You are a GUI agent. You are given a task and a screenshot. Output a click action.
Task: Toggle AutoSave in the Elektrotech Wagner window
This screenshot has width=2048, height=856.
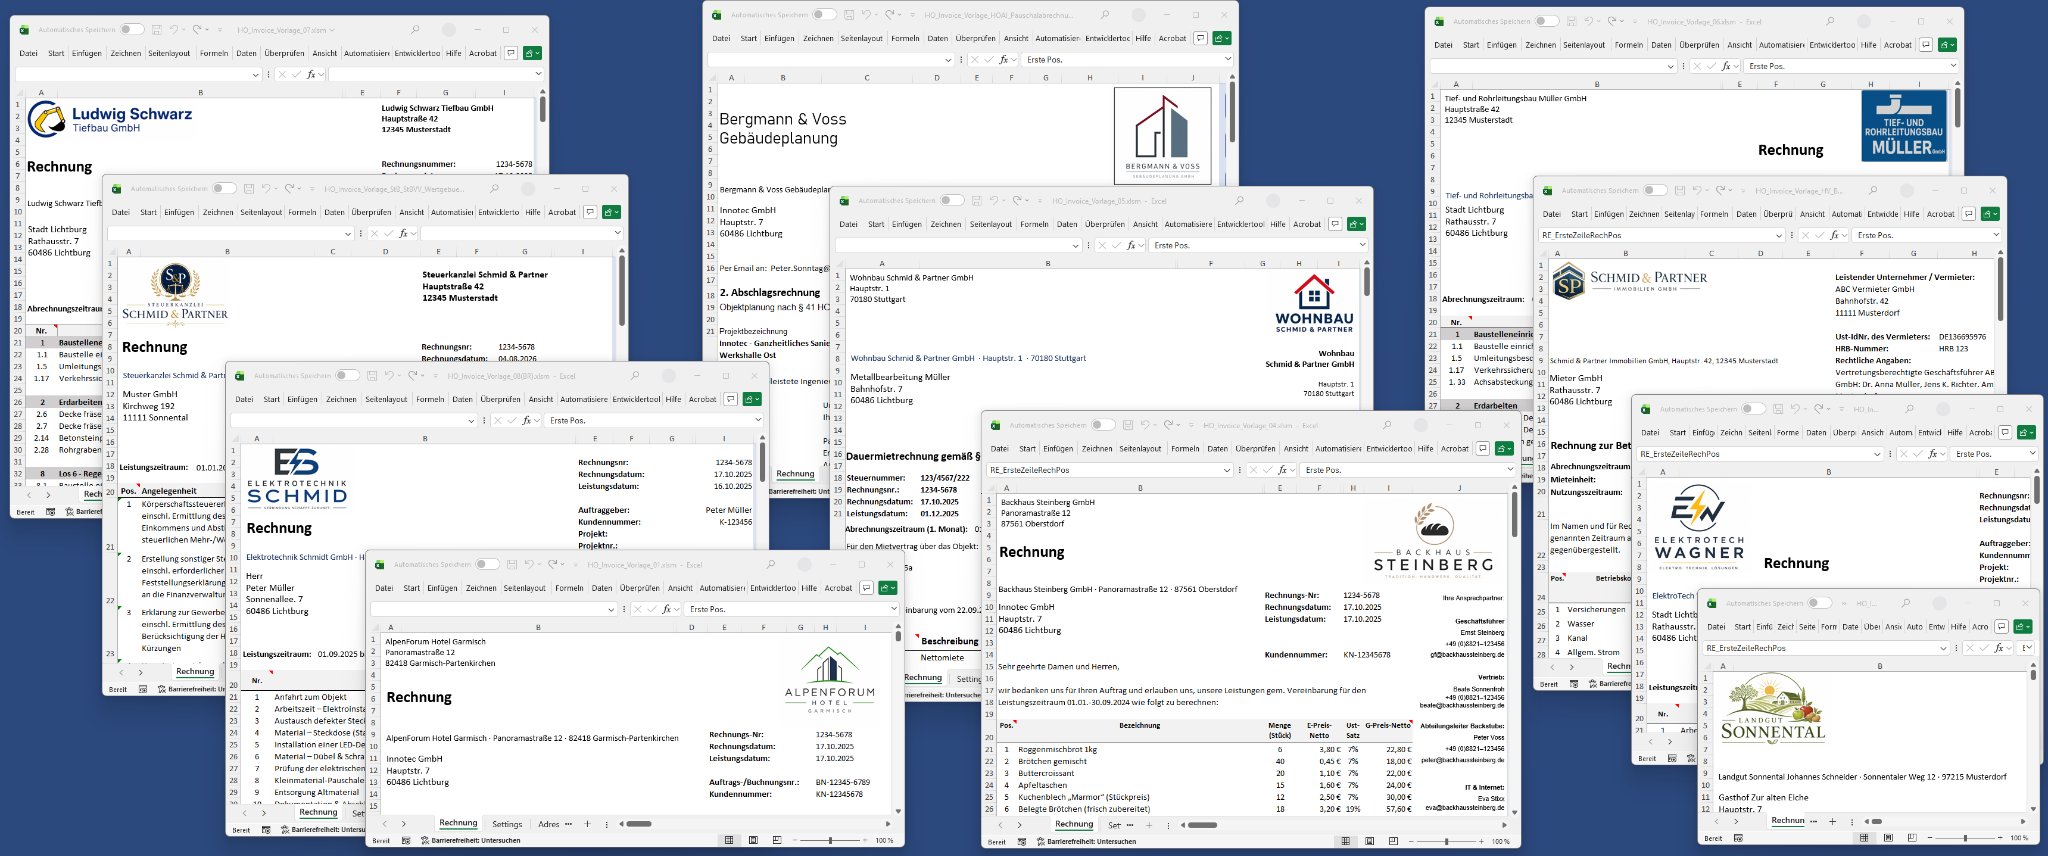(1753, 408)
